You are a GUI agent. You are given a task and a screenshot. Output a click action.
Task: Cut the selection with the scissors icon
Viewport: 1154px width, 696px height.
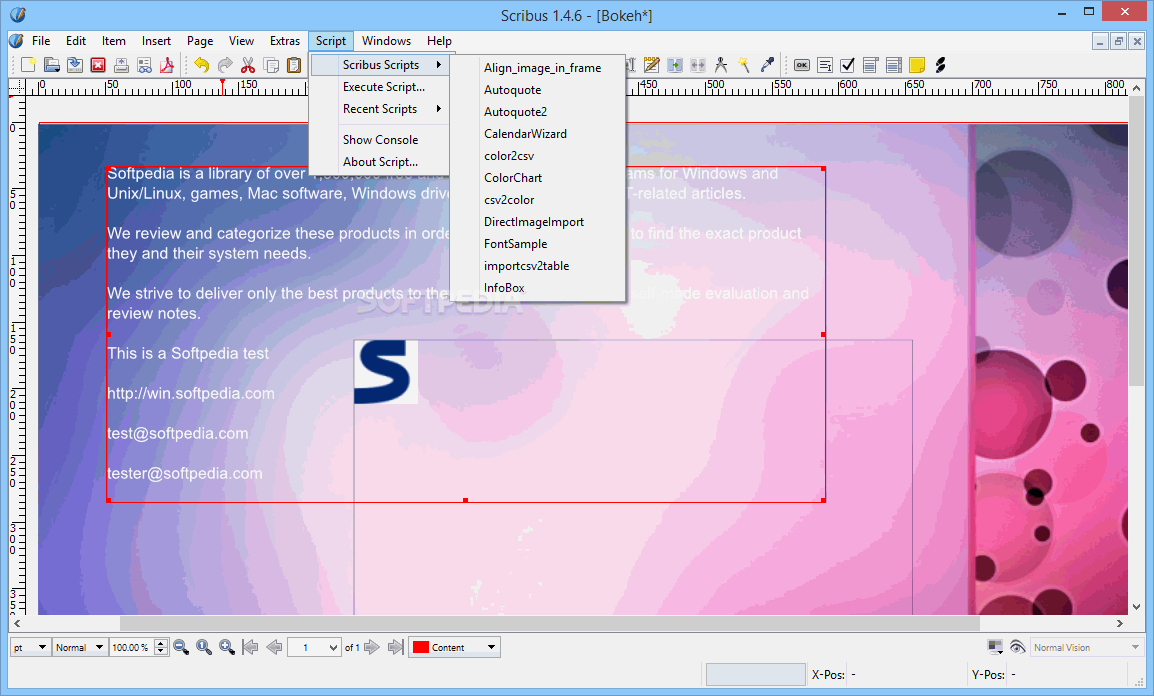point(248,65)
